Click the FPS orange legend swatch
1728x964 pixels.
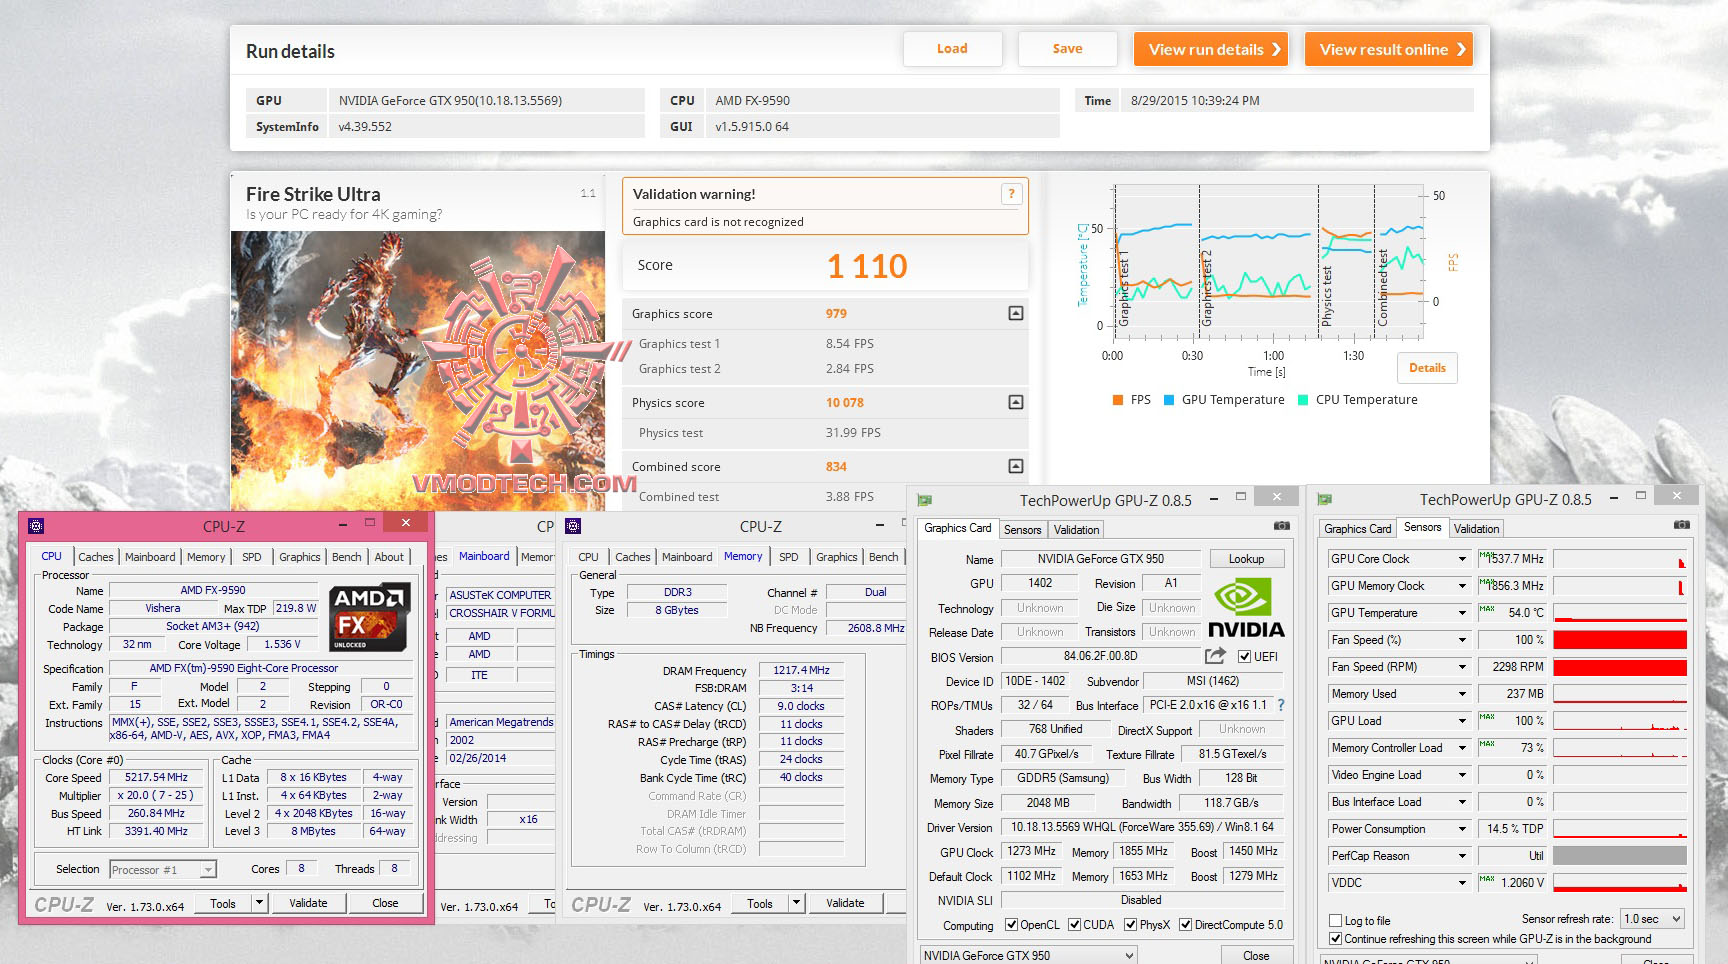point(1118,400)
